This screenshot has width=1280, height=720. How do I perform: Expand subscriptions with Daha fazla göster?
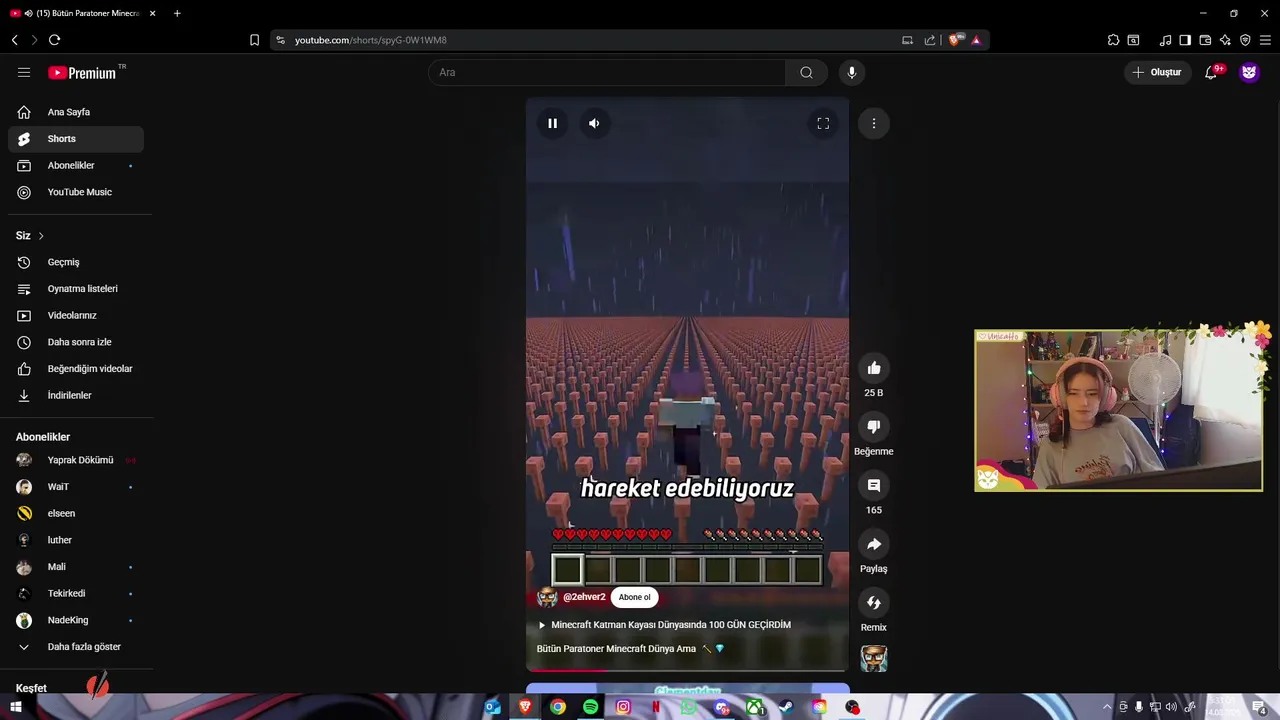coord(76,647)
